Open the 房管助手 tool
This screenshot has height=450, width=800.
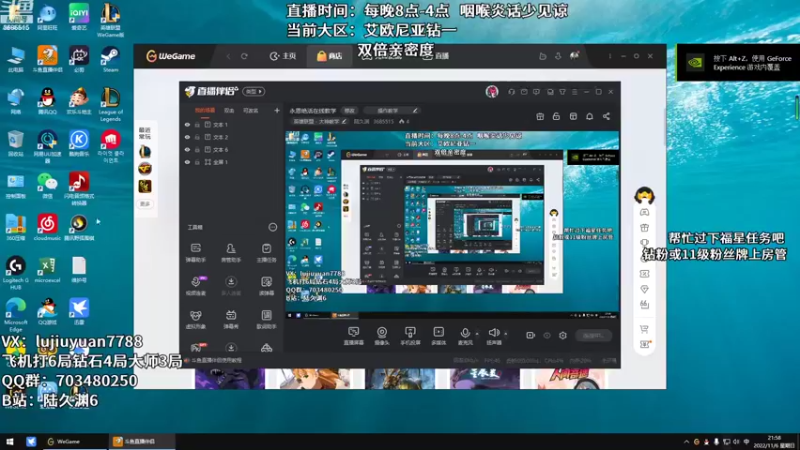coord(231,253)
